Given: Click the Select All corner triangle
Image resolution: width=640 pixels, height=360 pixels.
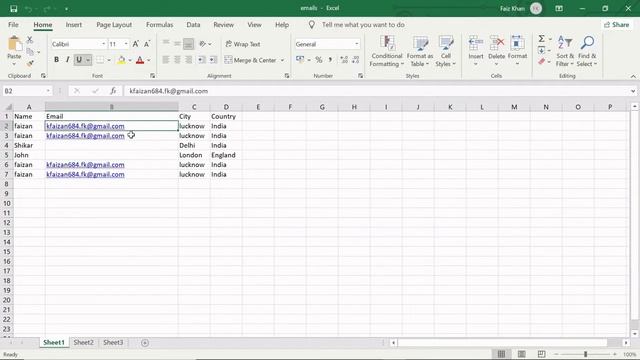Looking at the screenshot, I should pyautogui.click(x=8, y=107).
